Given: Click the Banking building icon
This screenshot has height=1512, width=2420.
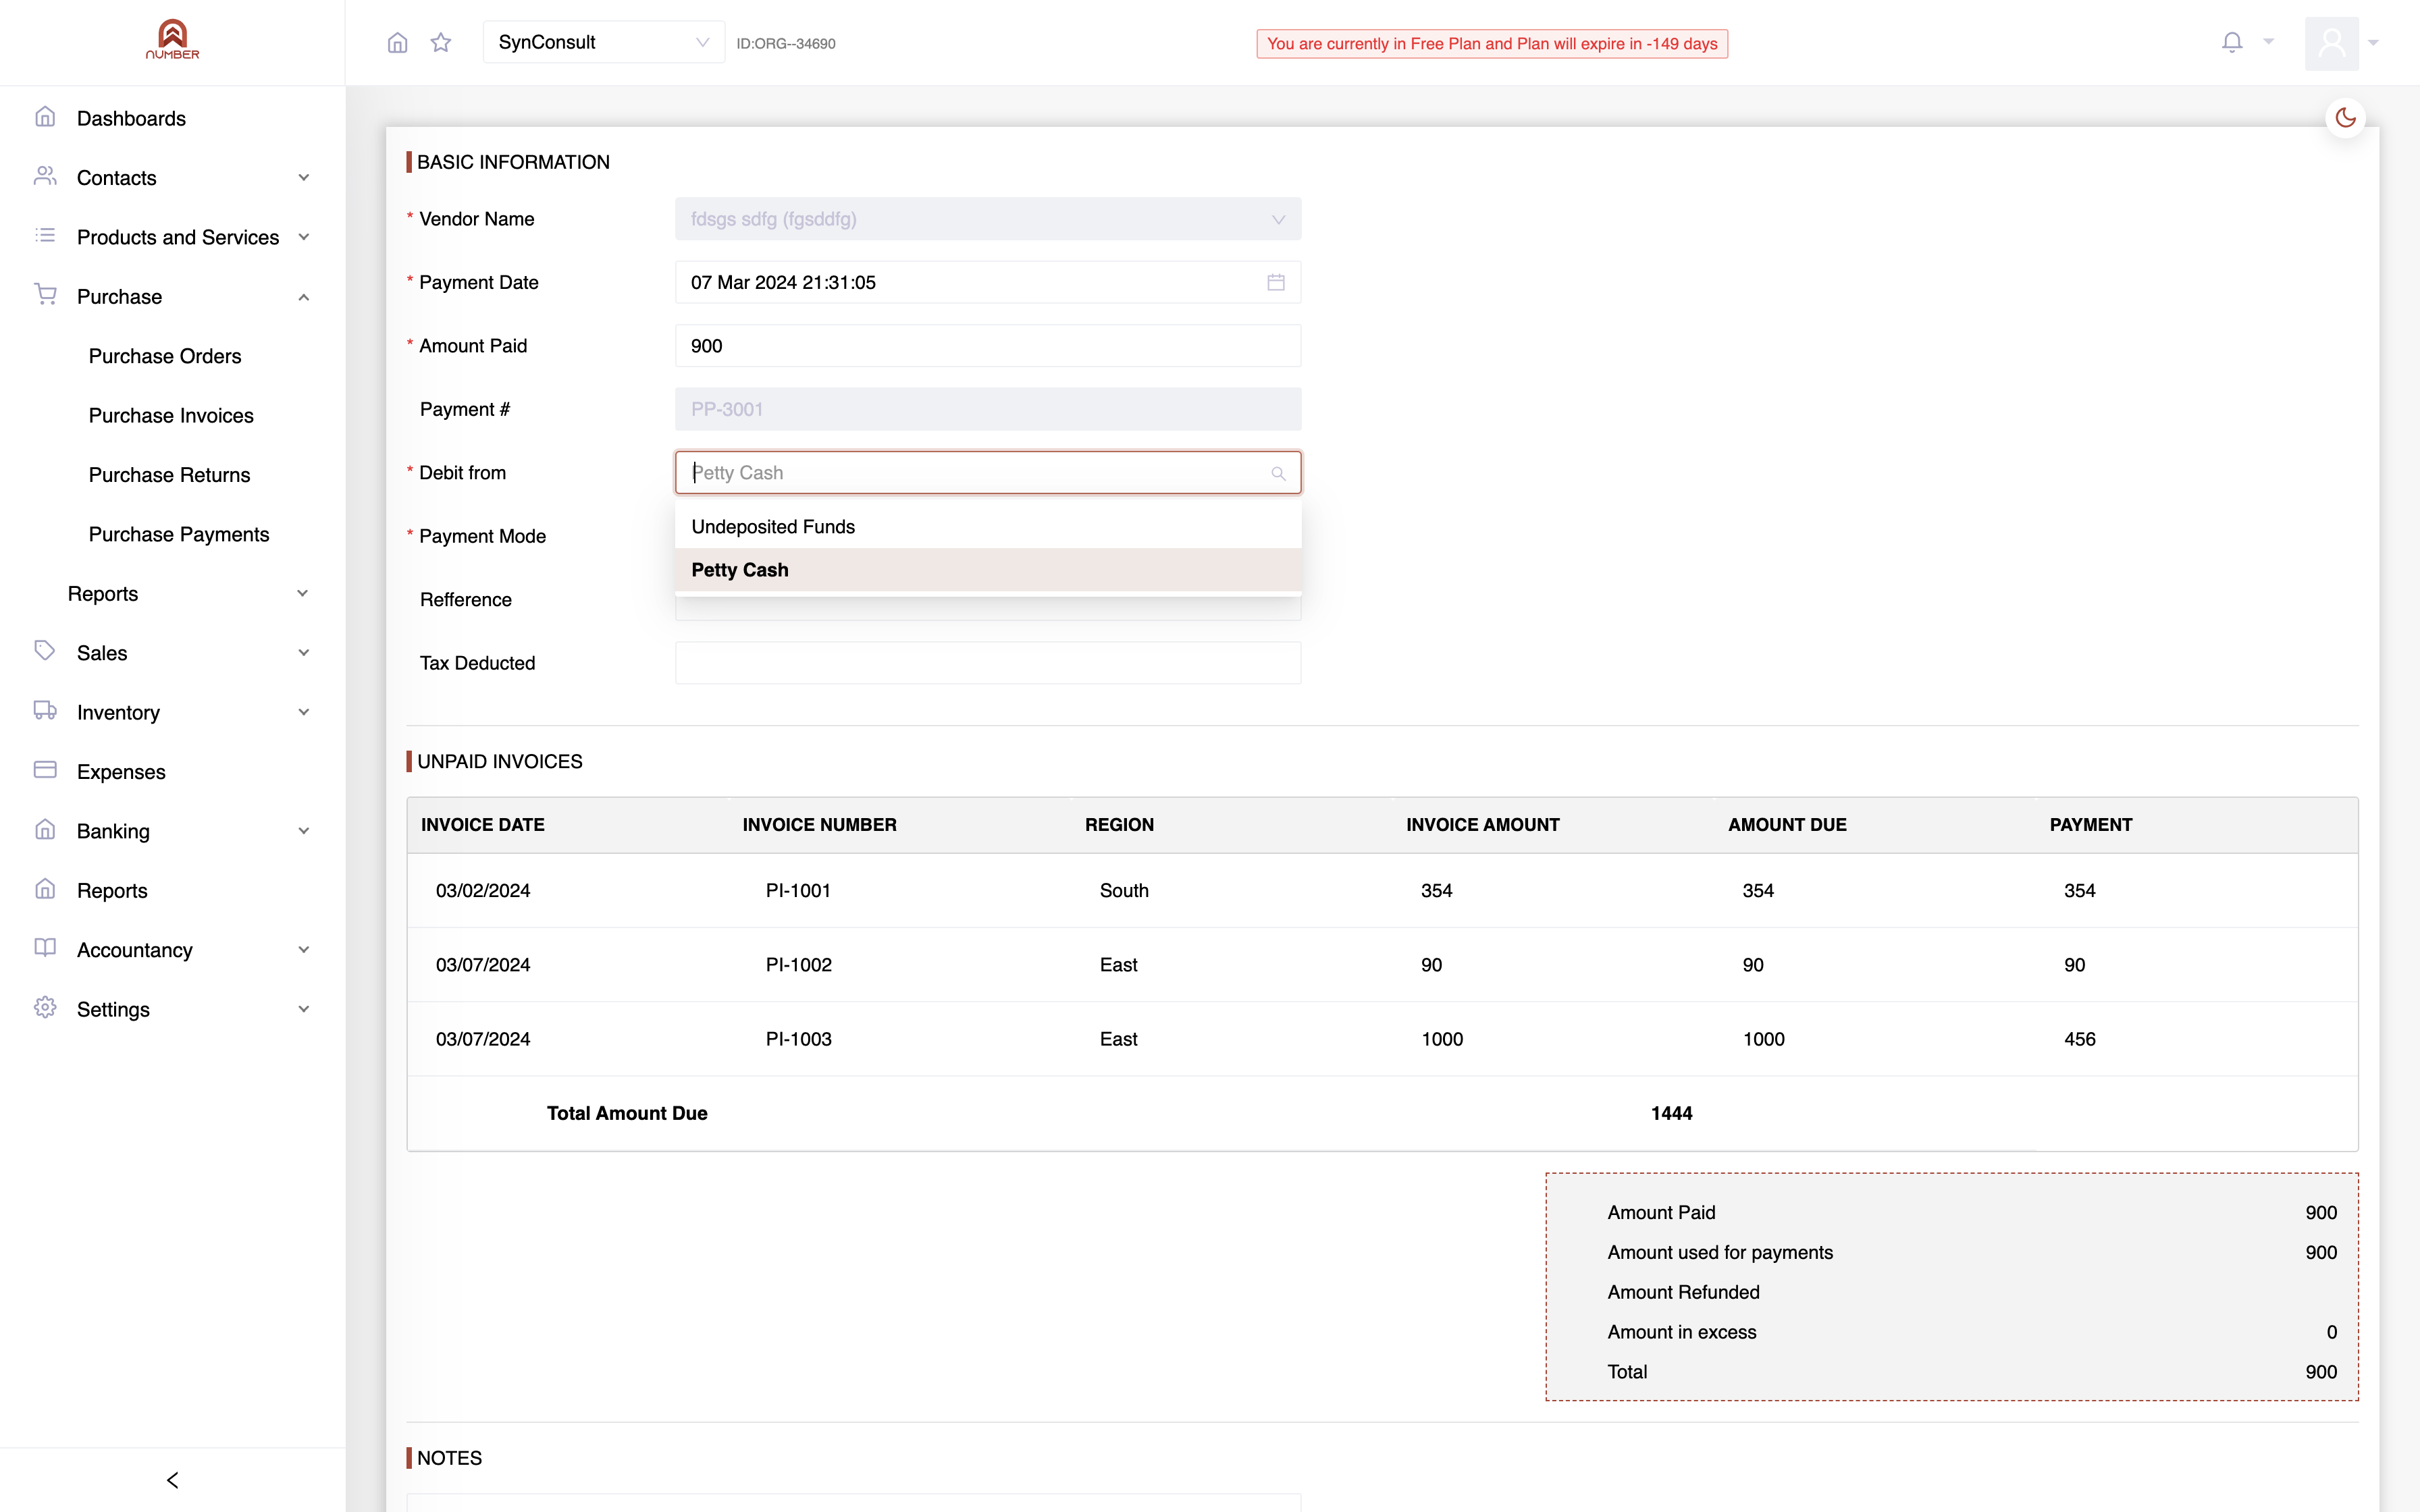Looking at the screenshot, I should click(45, 830).
